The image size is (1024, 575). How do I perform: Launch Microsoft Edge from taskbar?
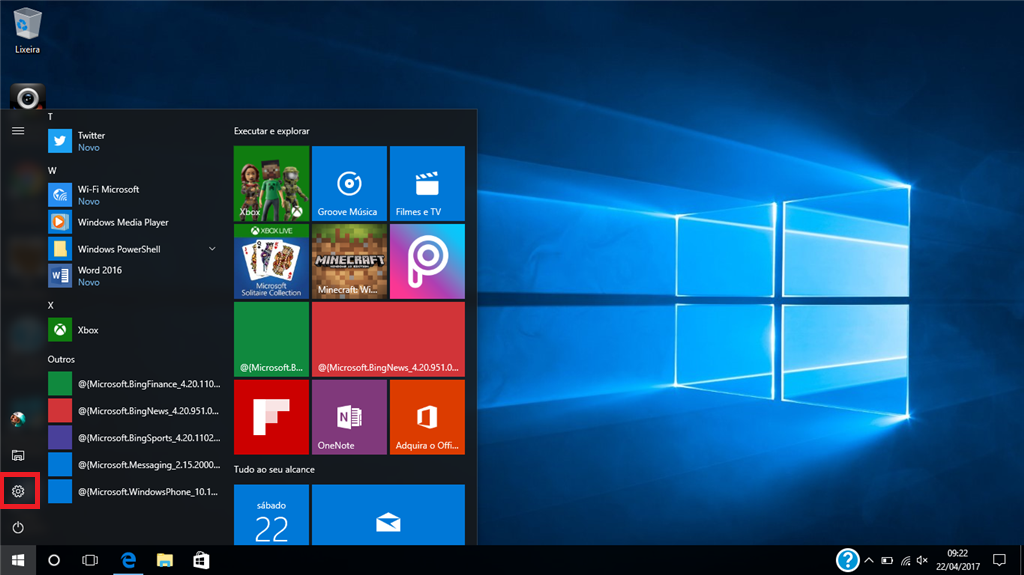(129, 560)
